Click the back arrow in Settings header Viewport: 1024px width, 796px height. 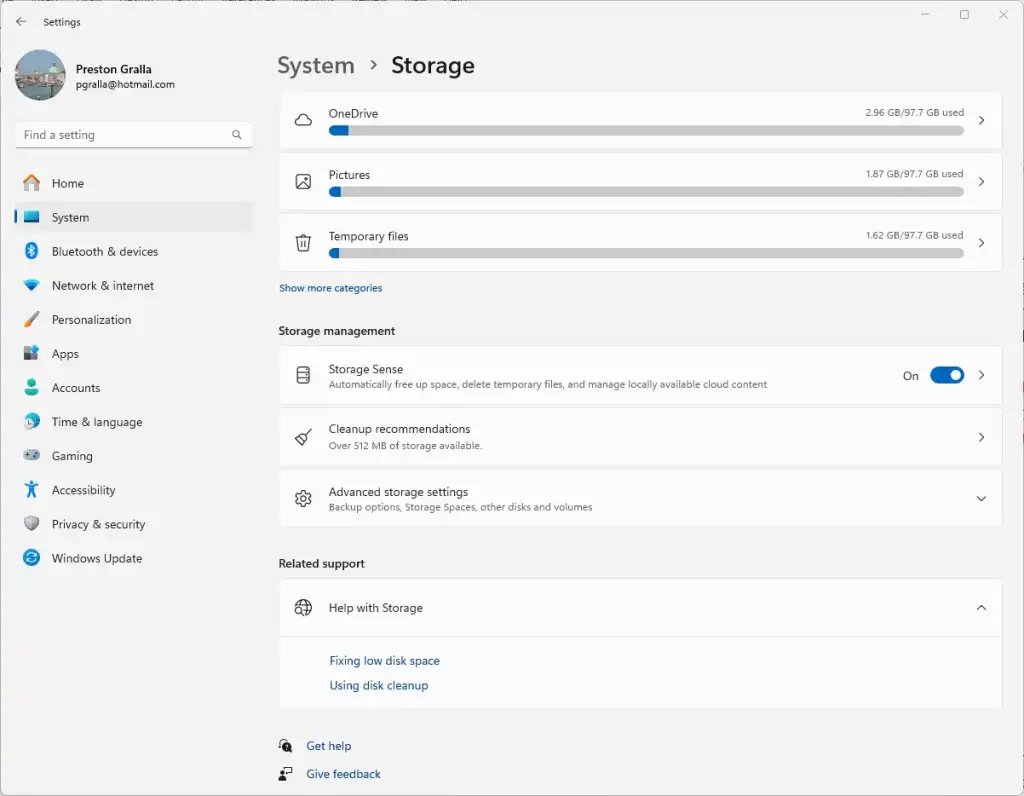(21, 22)
